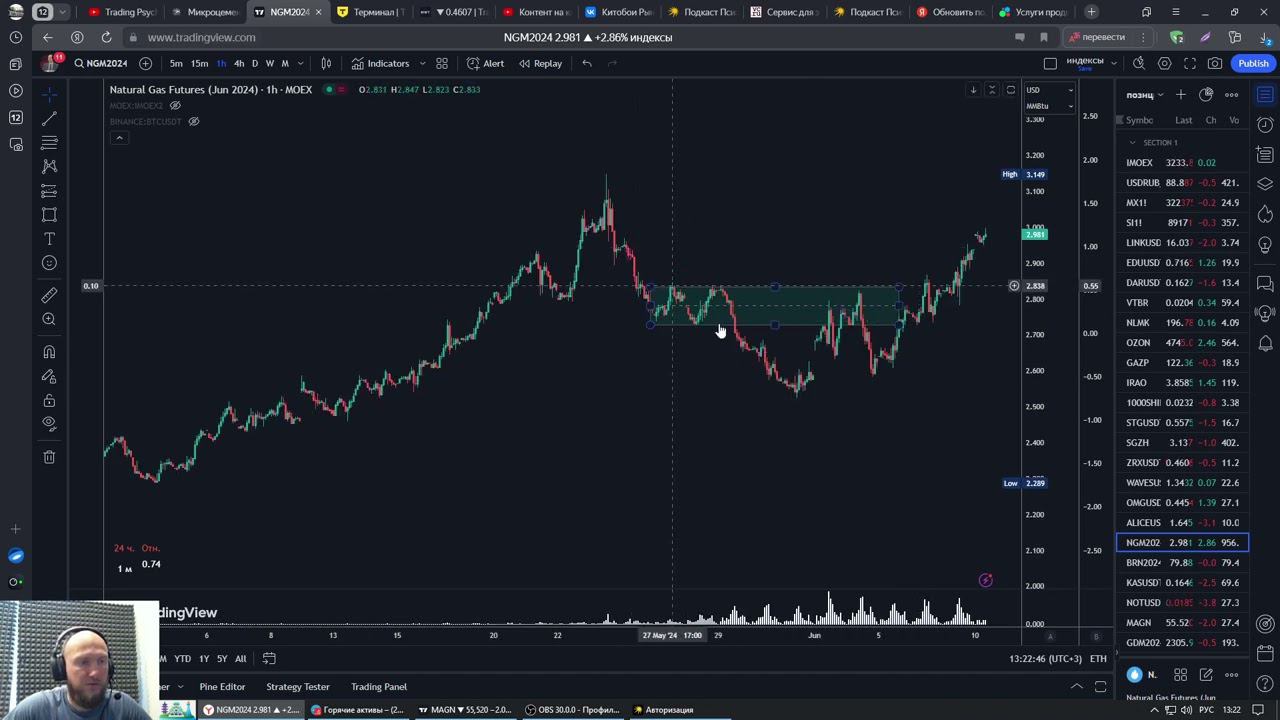Viewport: 1280px width, 720px height.
Task: Take a chart snapshot
Action: (1215, 63)
